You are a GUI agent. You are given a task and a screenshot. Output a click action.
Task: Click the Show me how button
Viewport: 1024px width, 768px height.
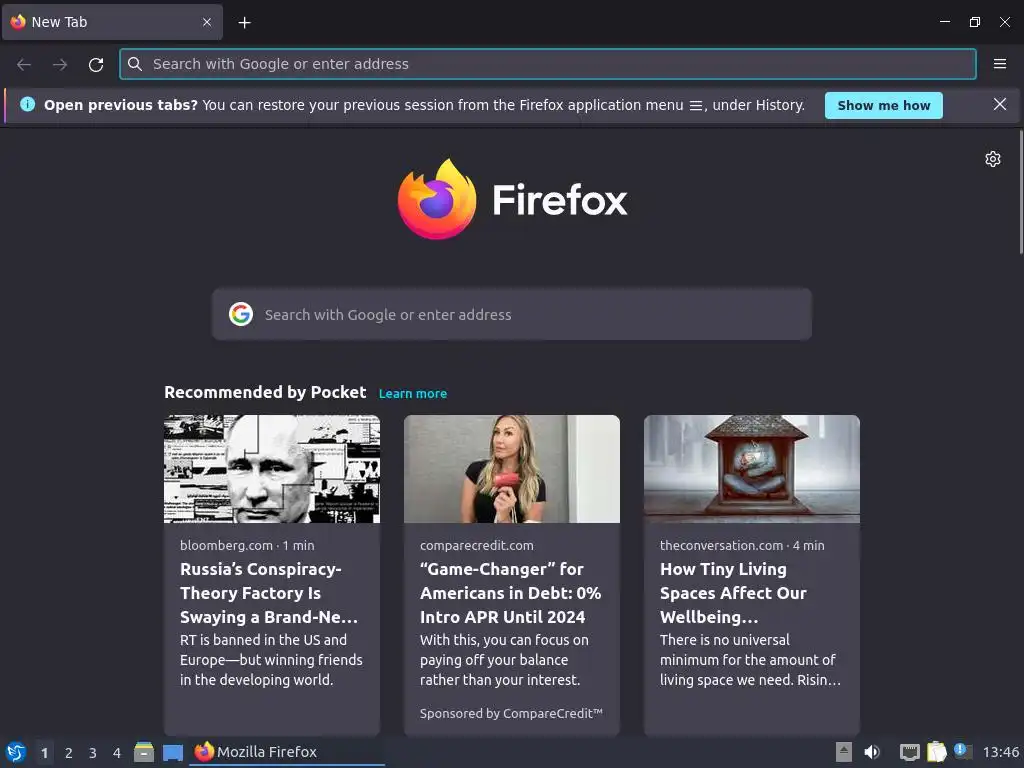[884, 105]
